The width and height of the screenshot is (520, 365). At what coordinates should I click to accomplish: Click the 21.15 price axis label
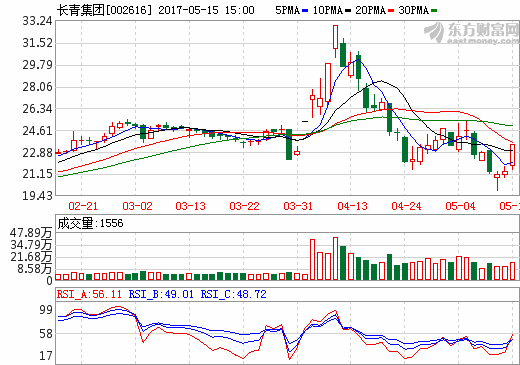[x=37, y=174]
